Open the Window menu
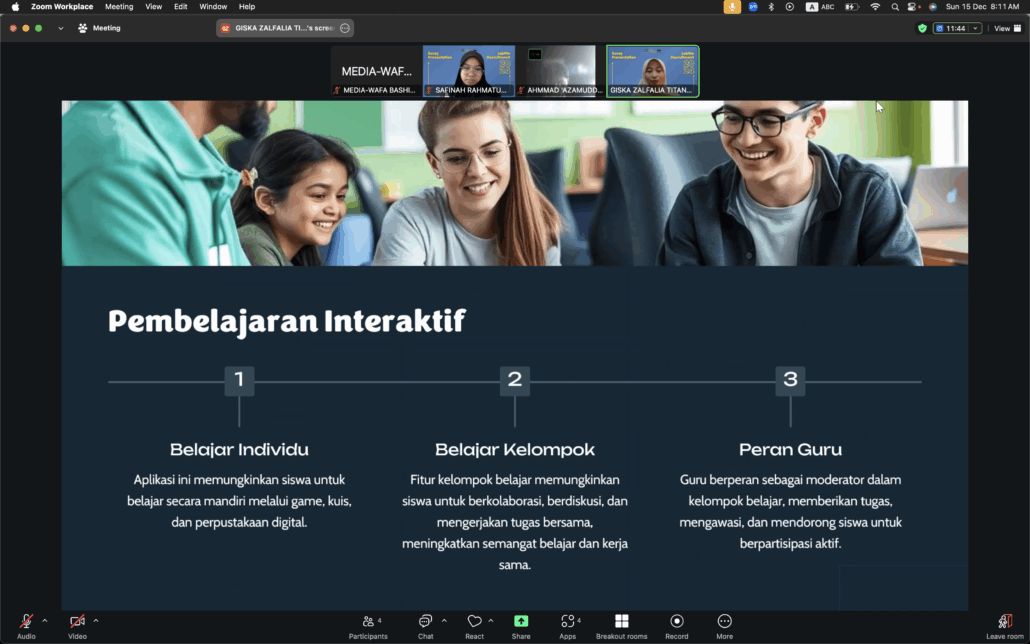Screen dimensions: 1030x644 [213, 7]
